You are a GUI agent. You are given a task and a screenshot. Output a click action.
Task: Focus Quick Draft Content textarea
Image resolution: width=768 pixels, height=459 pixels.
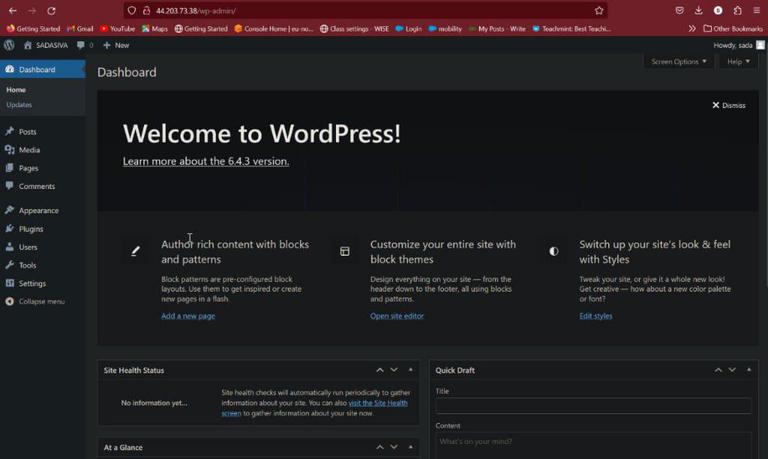[x=593, y=446]
